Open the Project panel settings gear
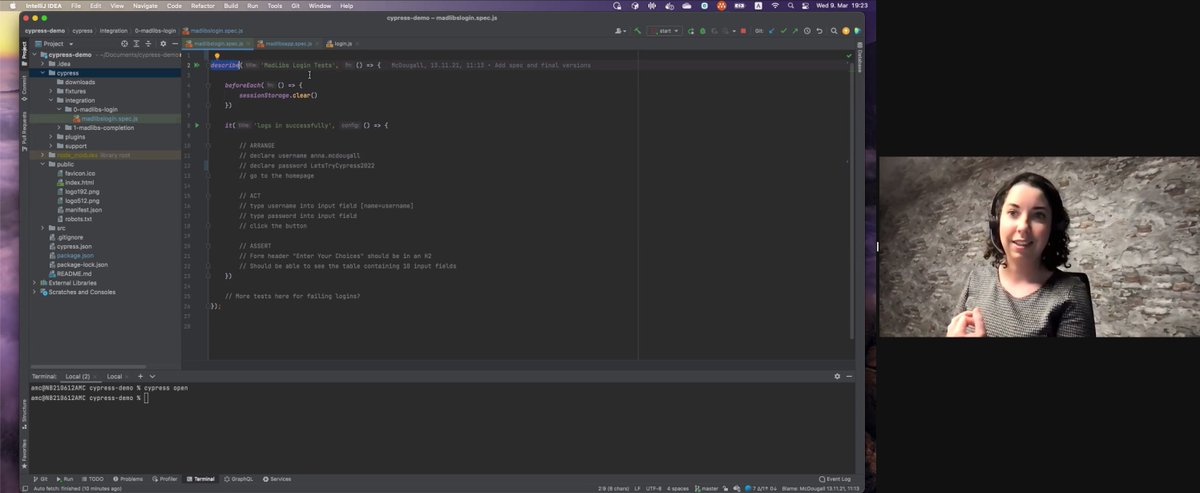 pyautogui.click(x=162, y=44)
